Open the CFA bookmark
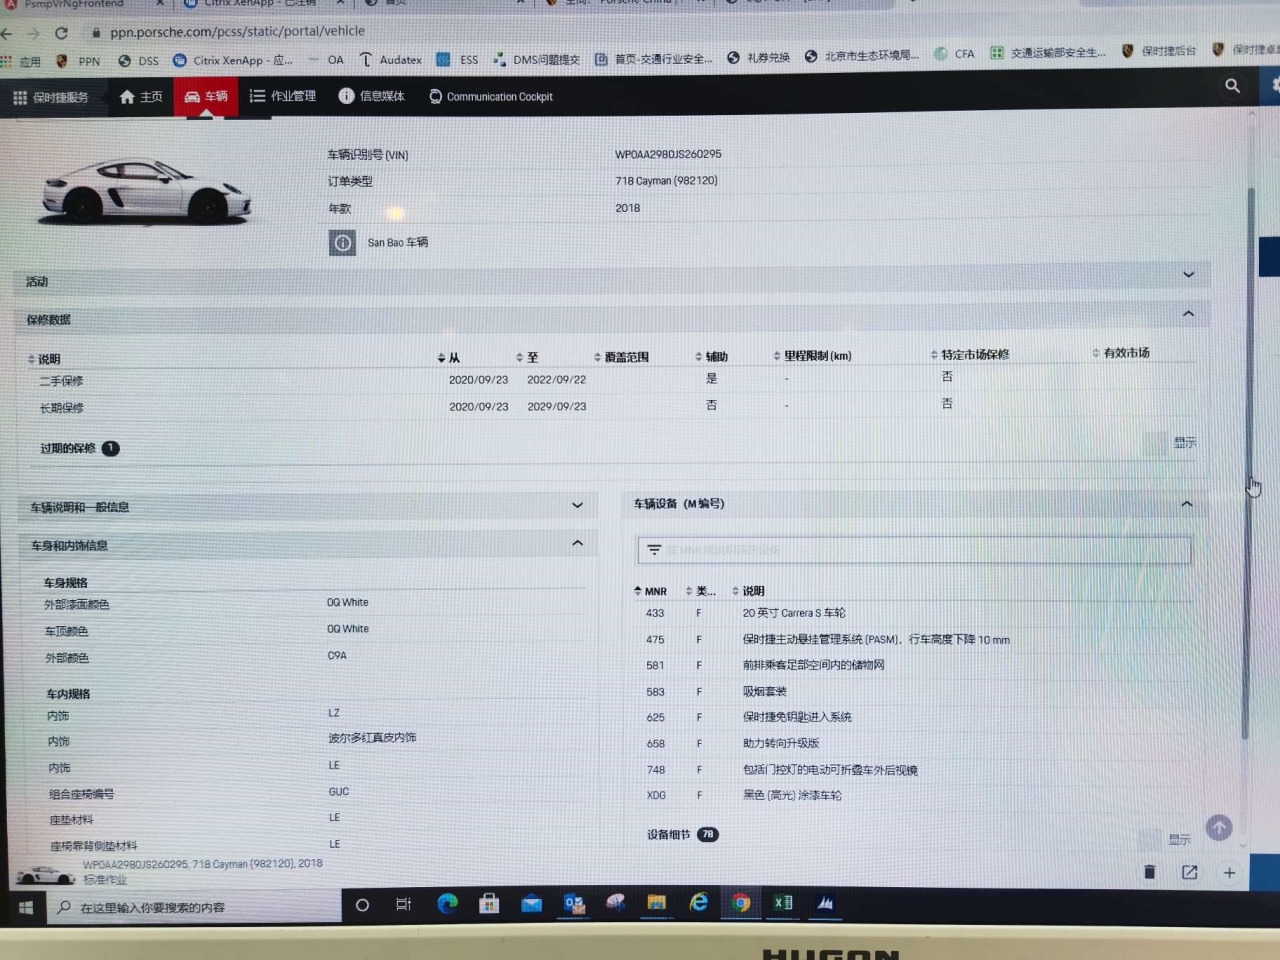The height and width of the screenshot is (960, 1280). click(x=954, y=54)
